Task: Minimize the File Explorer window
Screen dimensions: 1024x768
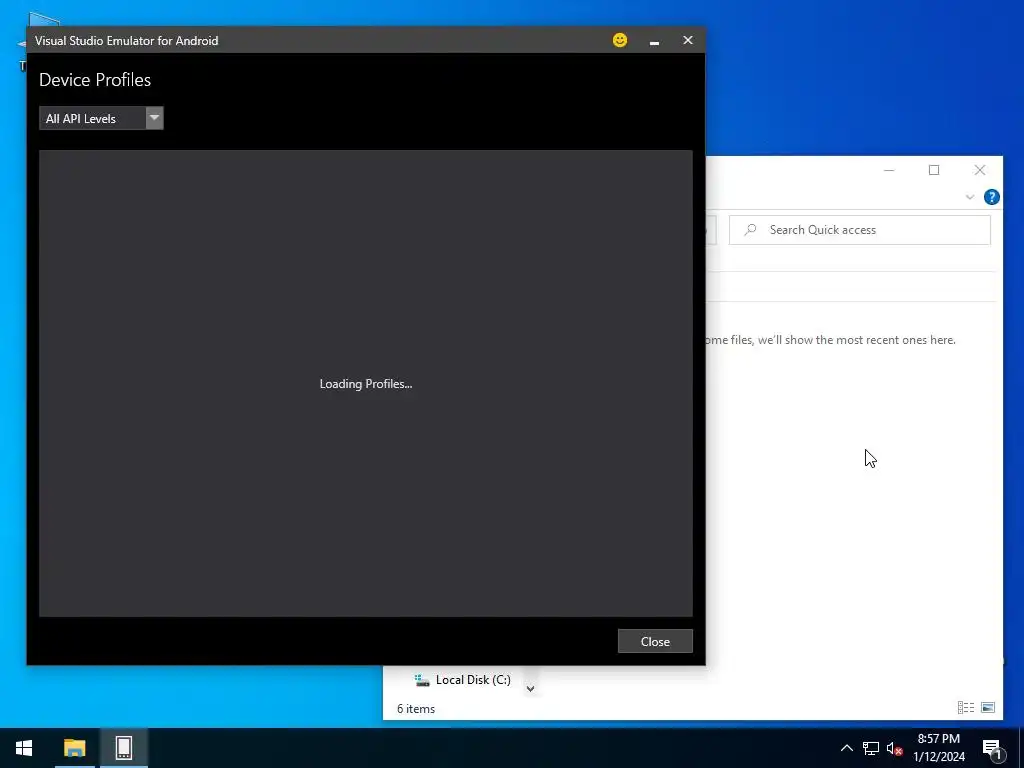Action: click(x=889, y=170)
